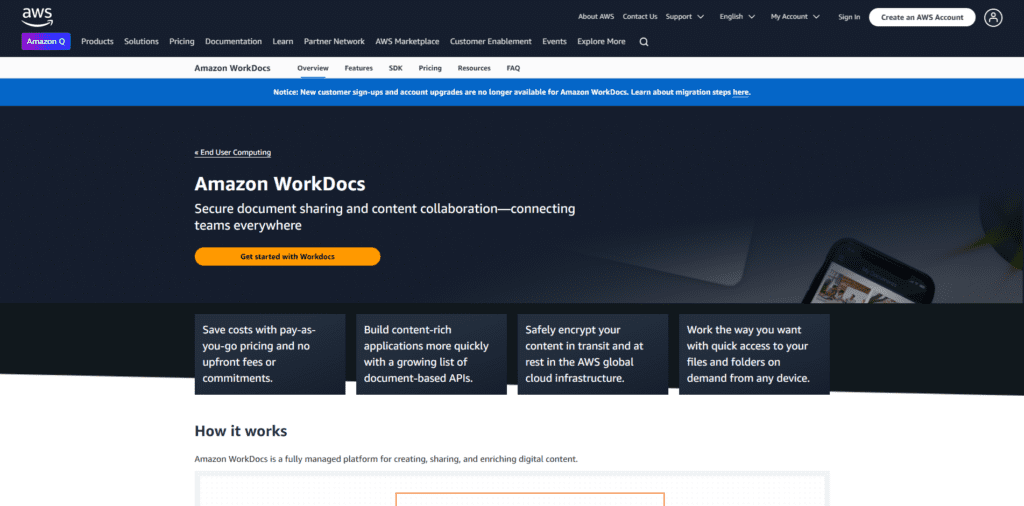Select the Resources tab
Viewport: 1024px width, 506px height.
tap(474, 68)
